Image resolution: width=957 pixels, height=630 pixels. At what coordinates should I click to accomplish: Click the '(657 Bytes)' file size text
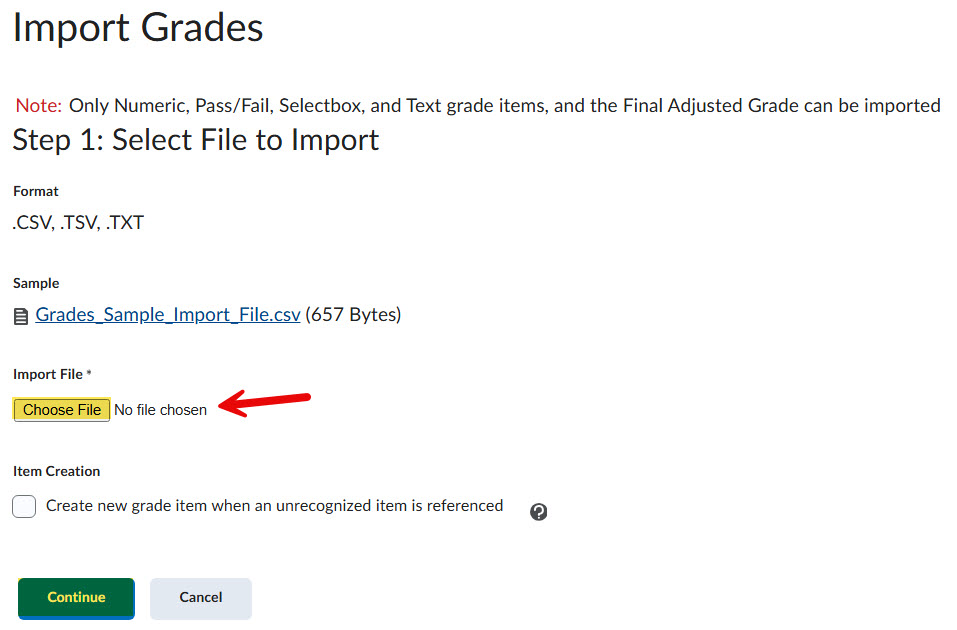pos(353,315)
